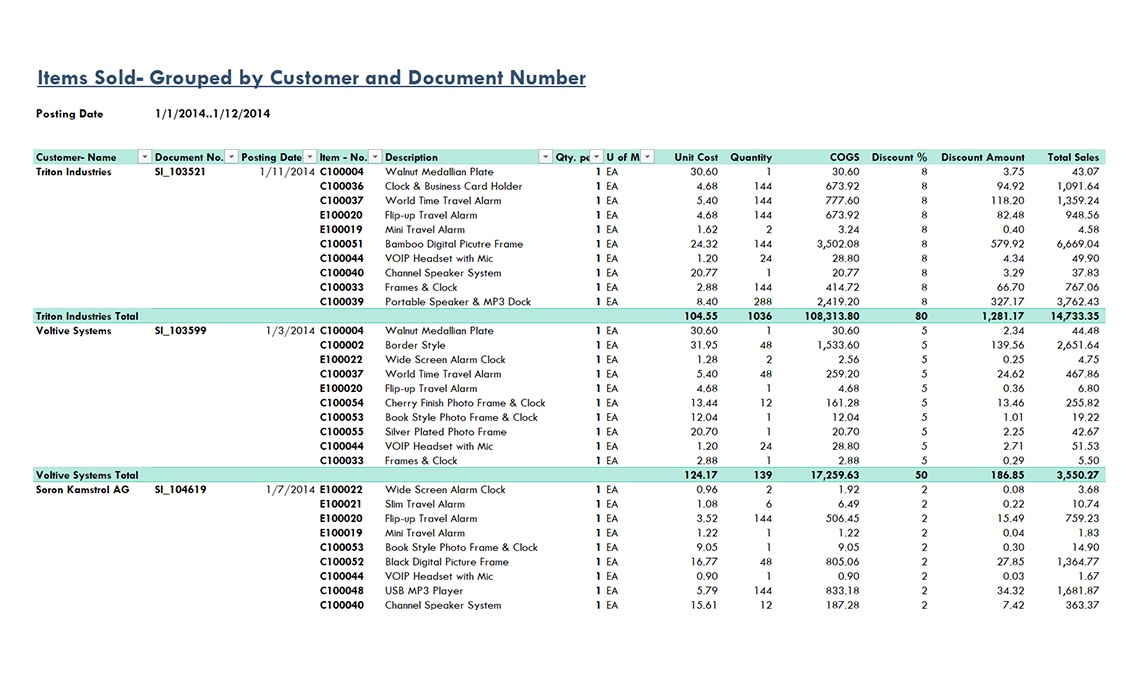Select the COGS column header
The width and height of the screenshot is (1140, 687).
point(844,157)
